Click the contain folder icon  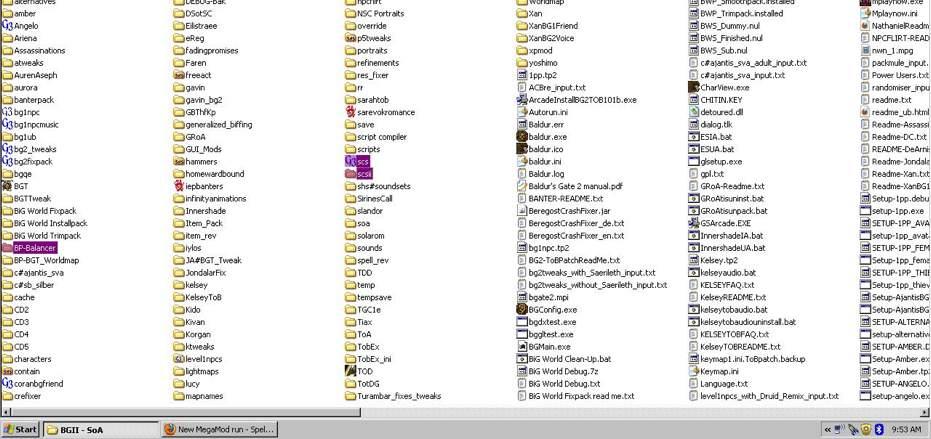coord(7,371)
